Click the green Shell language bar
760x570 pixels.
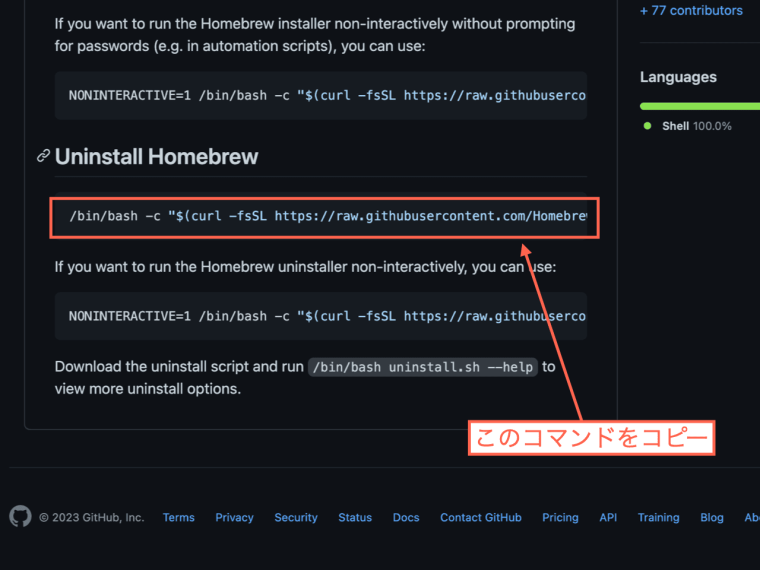click(700, 106)
